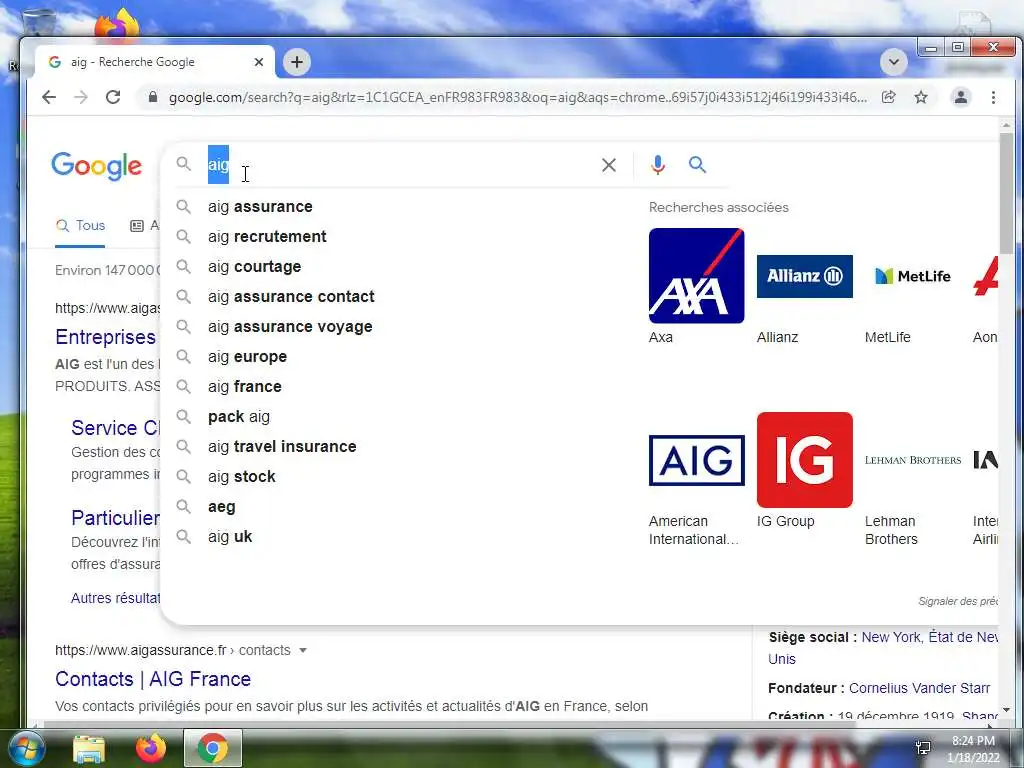Screen dimensions: 1024x768
Task: Choose the 'aeg' suggestion
Action: pyautogui.click(x=398, y=507)
